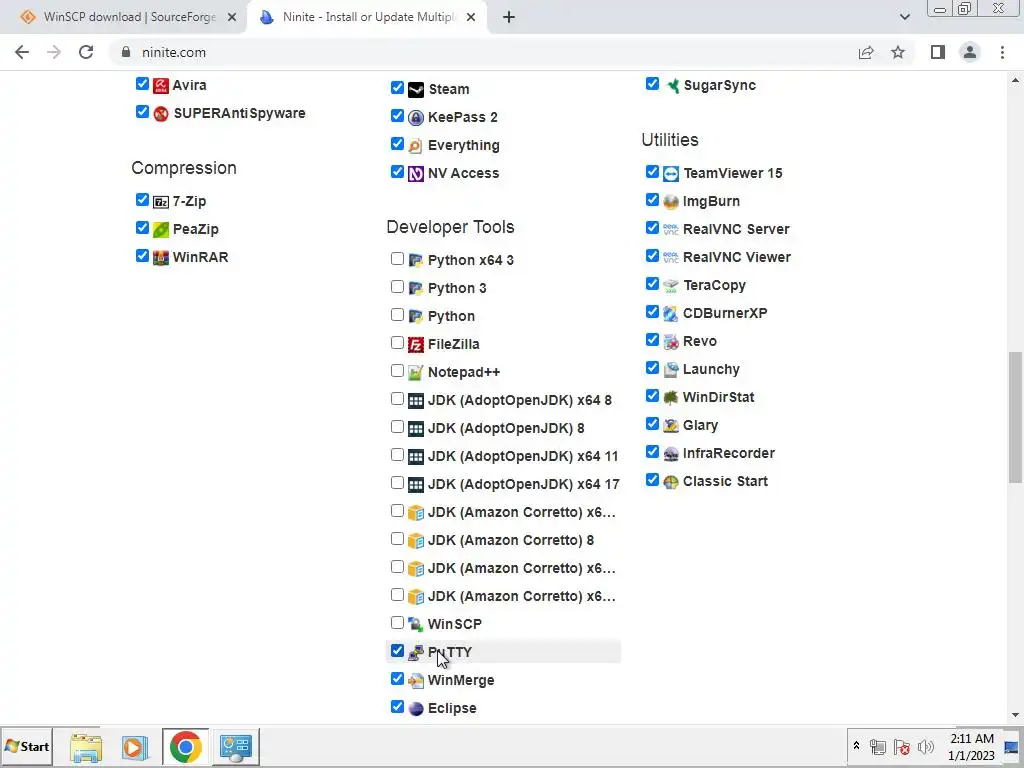Viewport: 1024px width, 768px height.
Task: Uncheck the PuTTY checkbox
Action: [x=397, y=651]
